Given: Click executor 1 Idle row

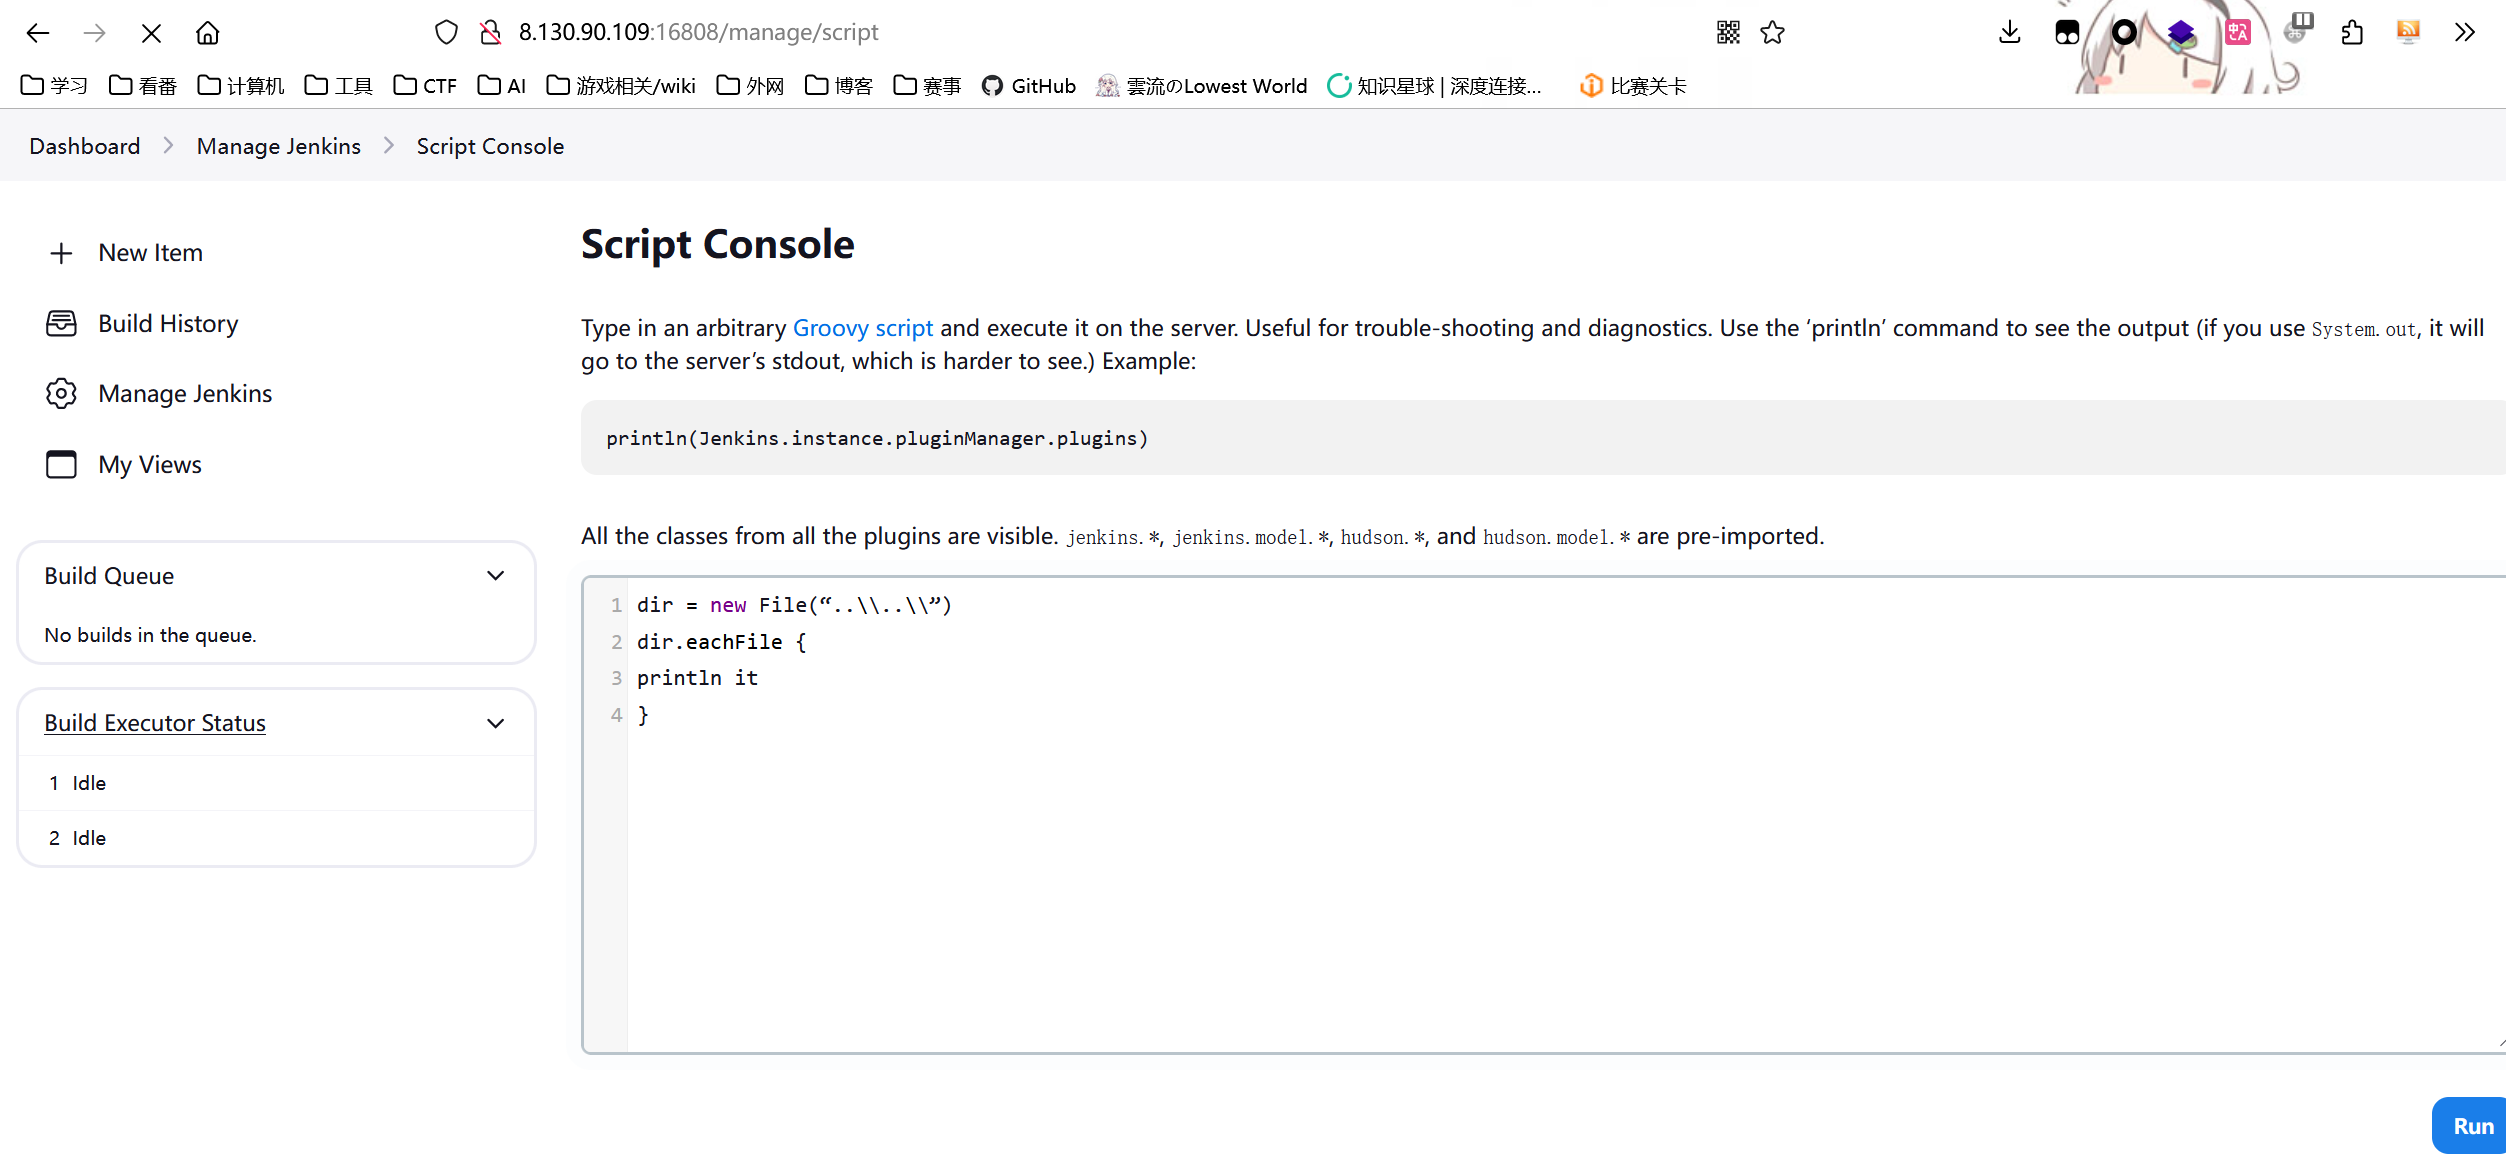Looking at the screenshot, I should click(276, 783).
